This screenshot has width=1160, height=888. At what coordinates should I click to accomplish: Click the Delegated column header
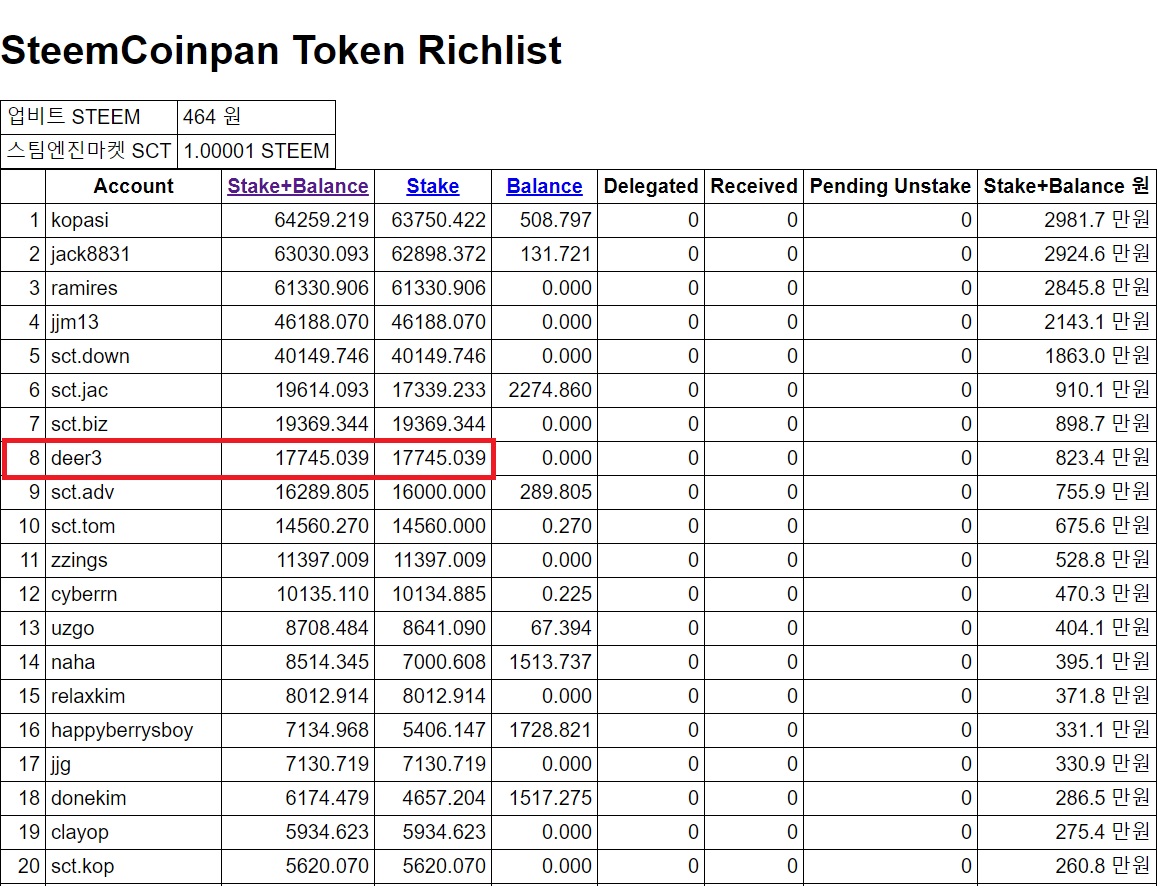click(651, 186)
